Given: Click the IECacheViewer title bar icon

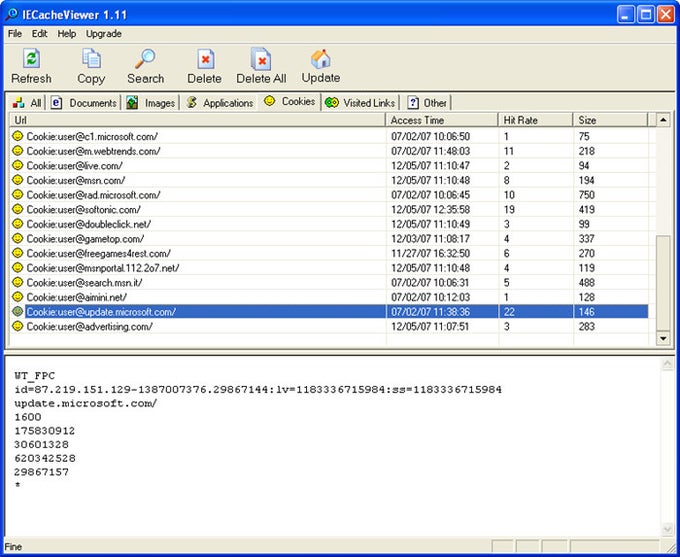Looking at the screenshot, I should 12,14.
